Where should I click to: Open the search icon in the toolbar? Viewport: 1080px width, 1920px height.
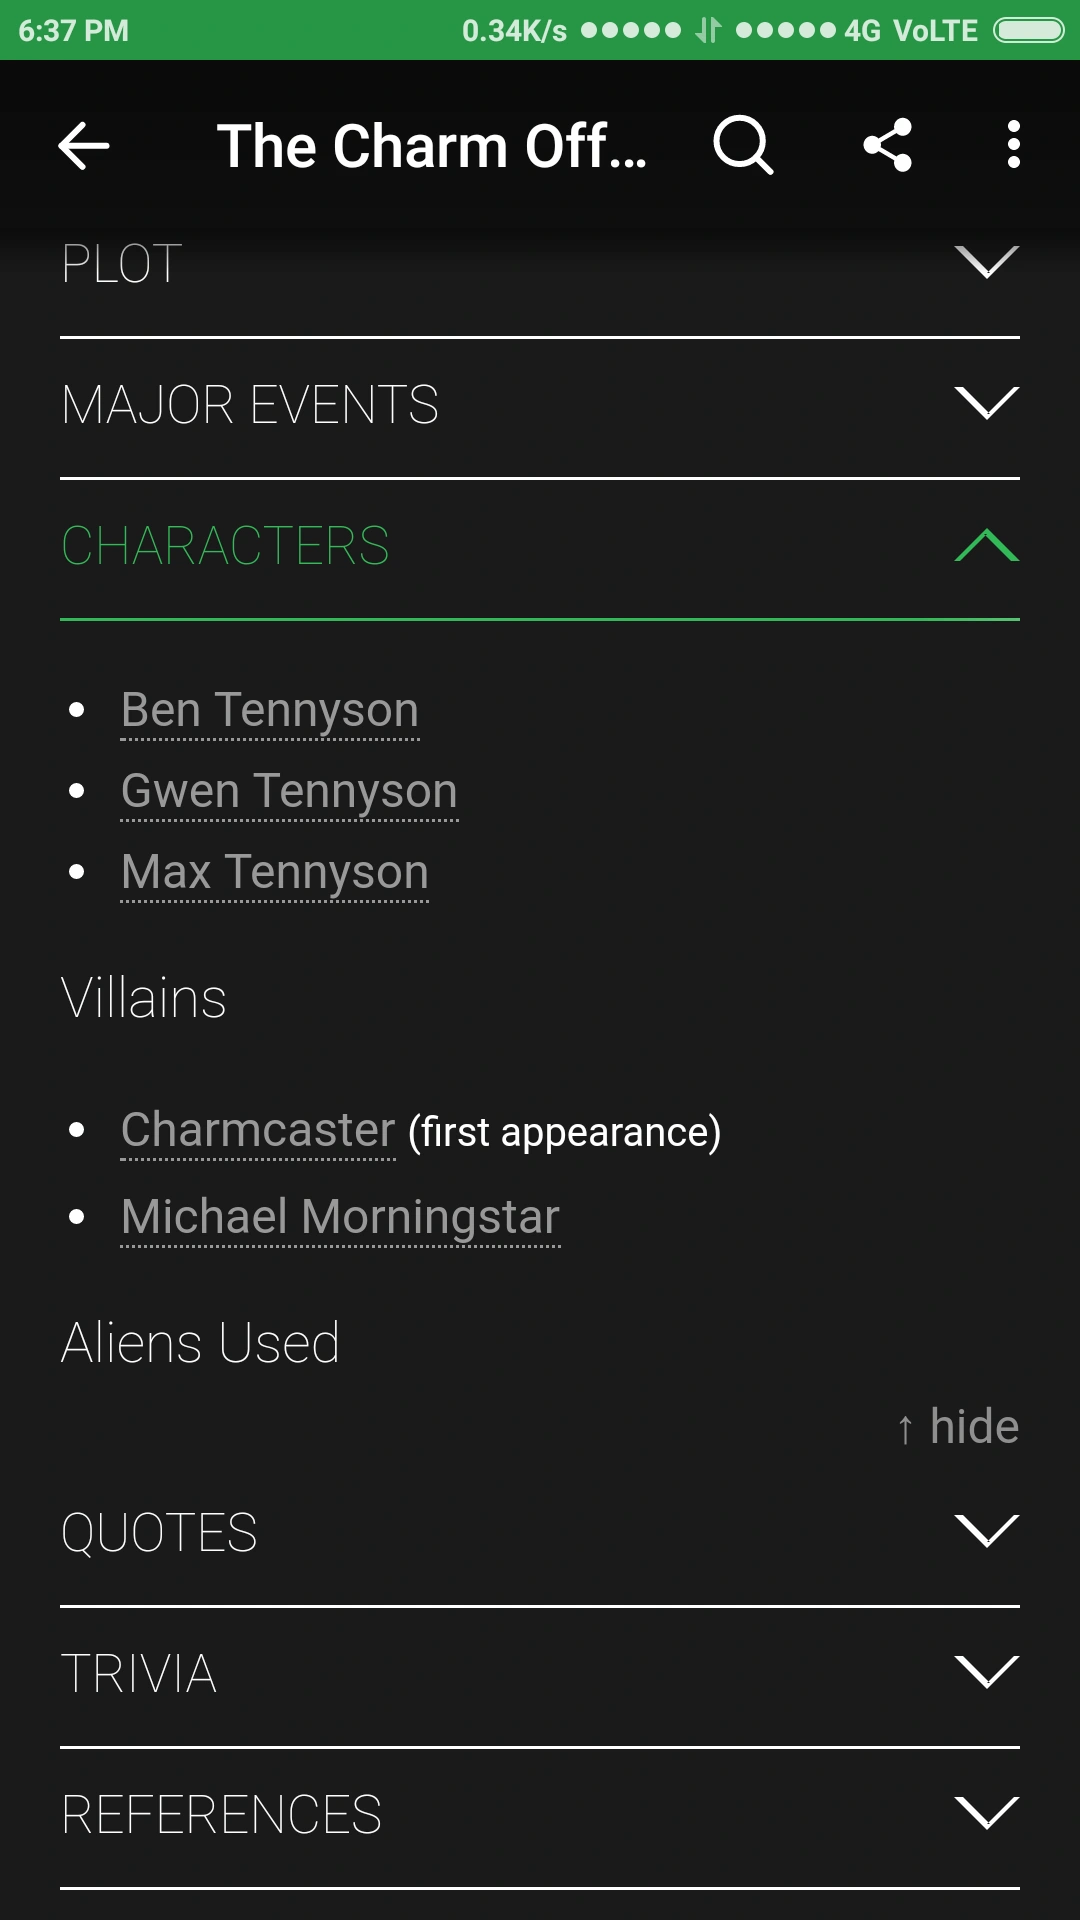coord(740,145)
